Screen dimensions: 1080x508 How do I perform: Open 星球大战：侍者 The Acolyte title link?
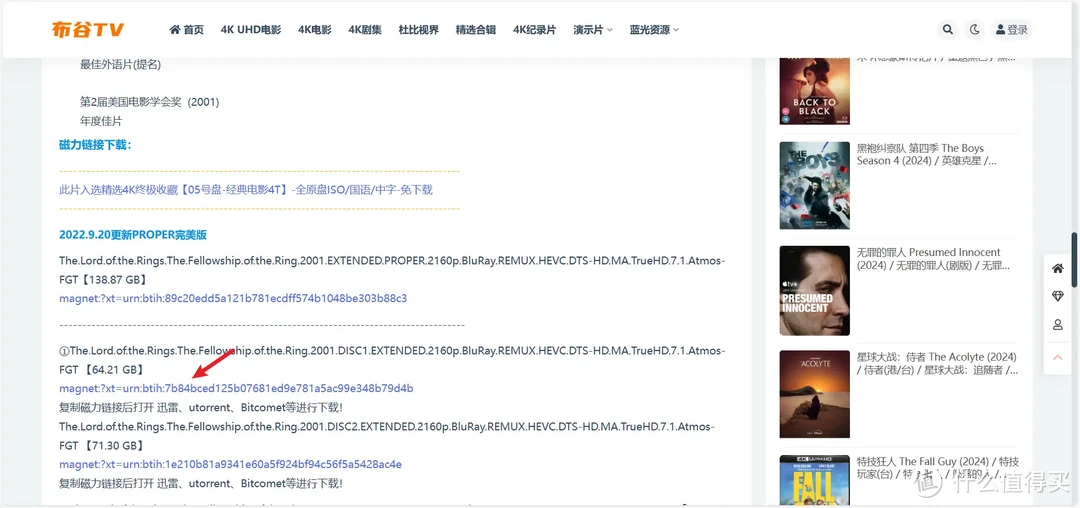[937, 364]
